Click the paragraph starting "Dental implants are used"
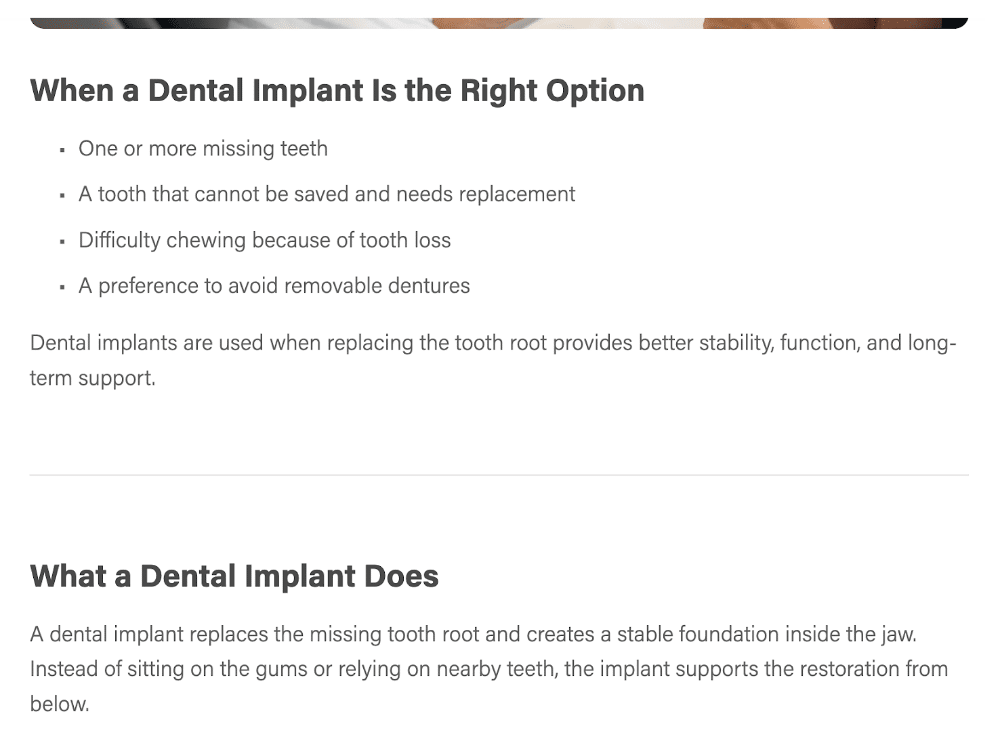985x747 pixels. coord(400,344)
